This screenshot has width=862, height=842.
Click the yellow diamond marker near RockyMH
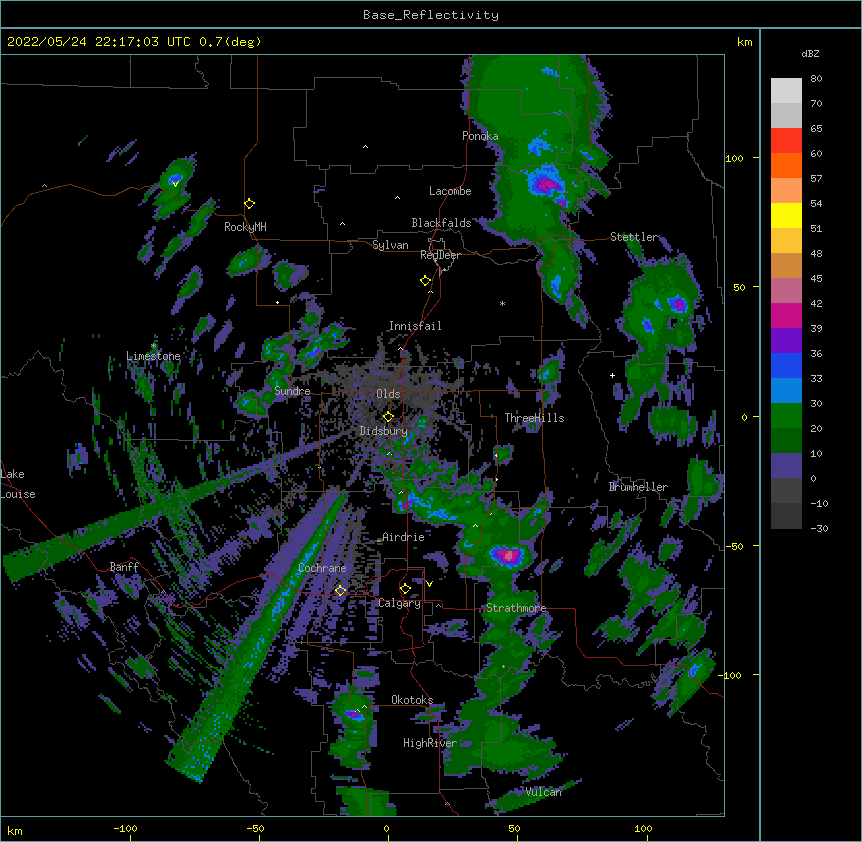click(x=250, y=204)
